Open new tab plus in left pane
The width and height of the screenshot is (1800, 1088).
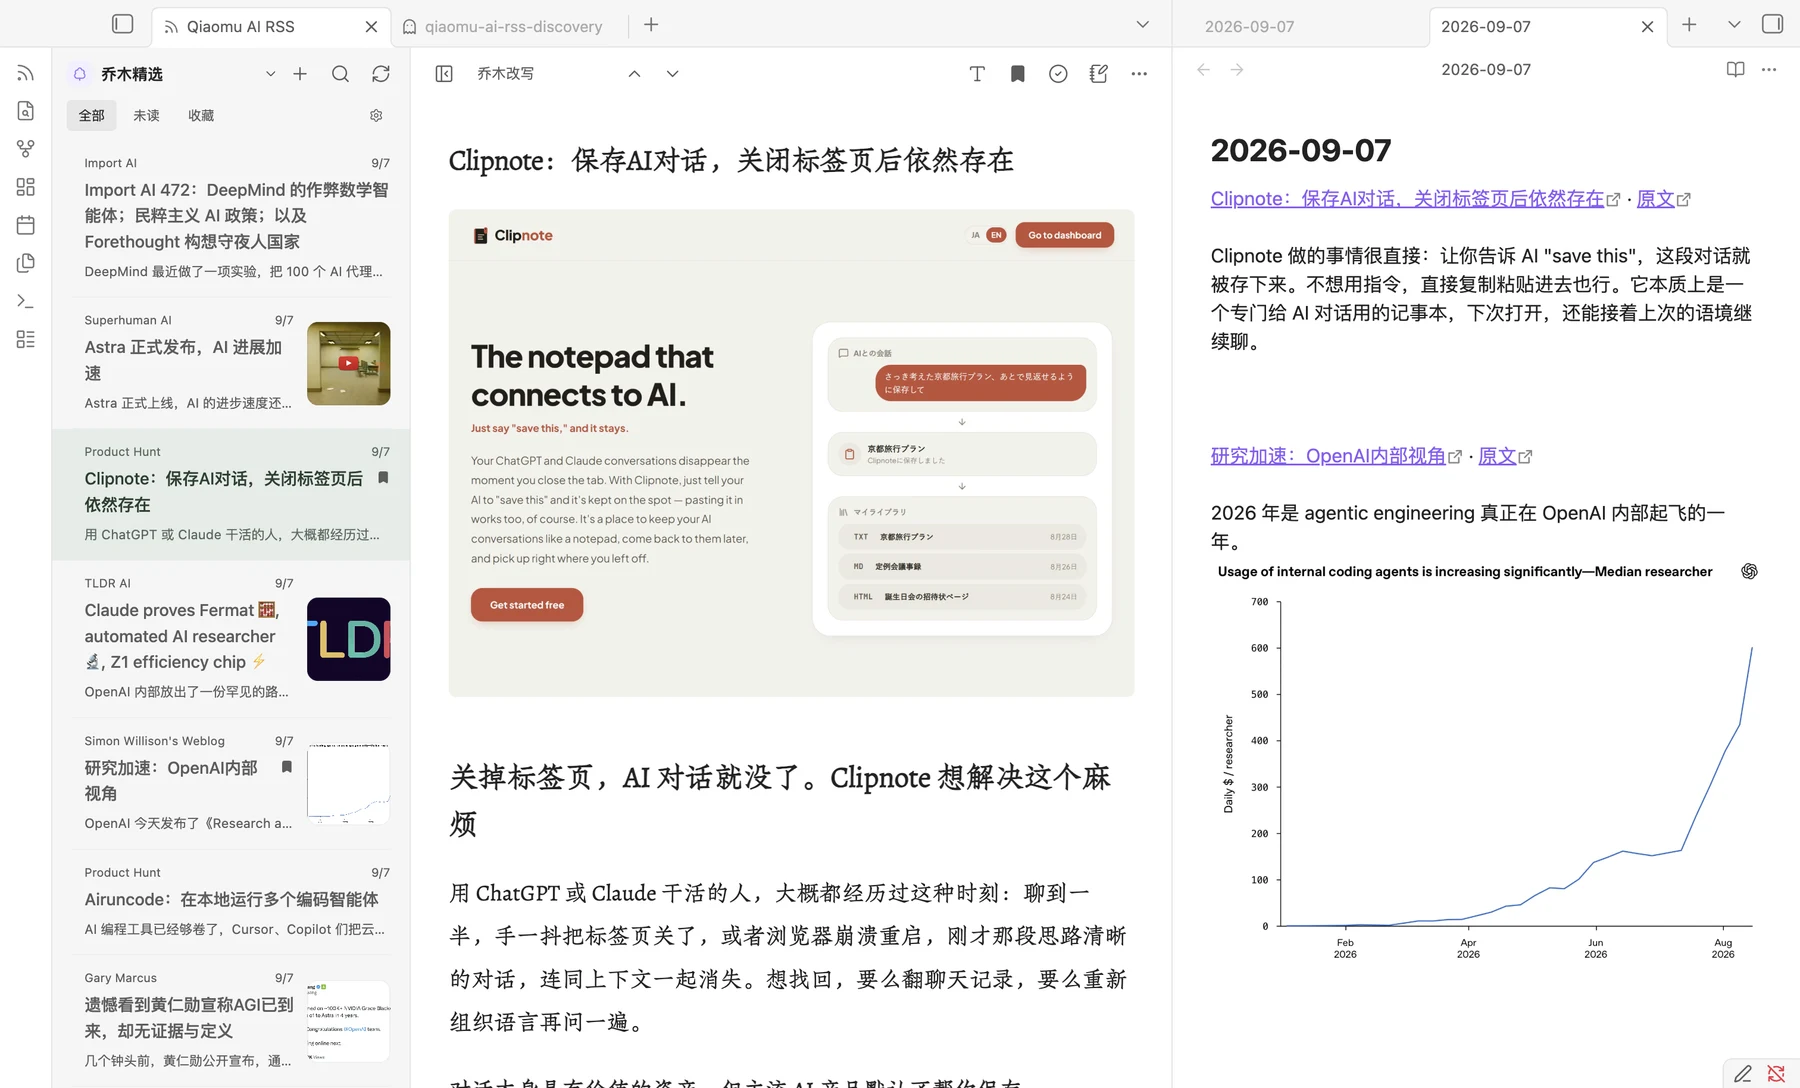coord(651,25)
